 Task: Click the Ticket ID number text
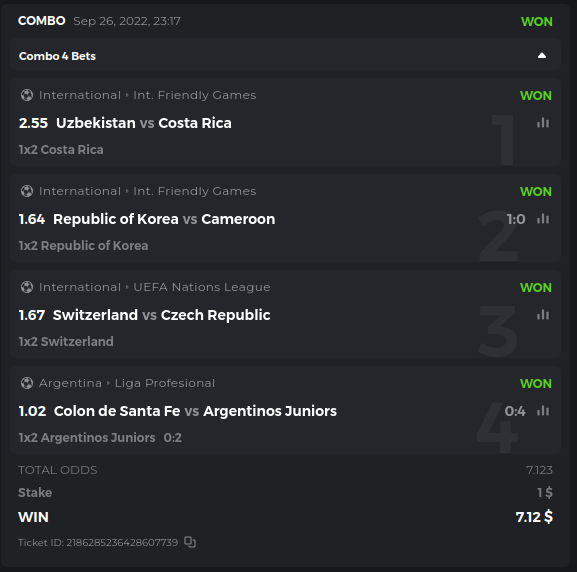point(122,543)
